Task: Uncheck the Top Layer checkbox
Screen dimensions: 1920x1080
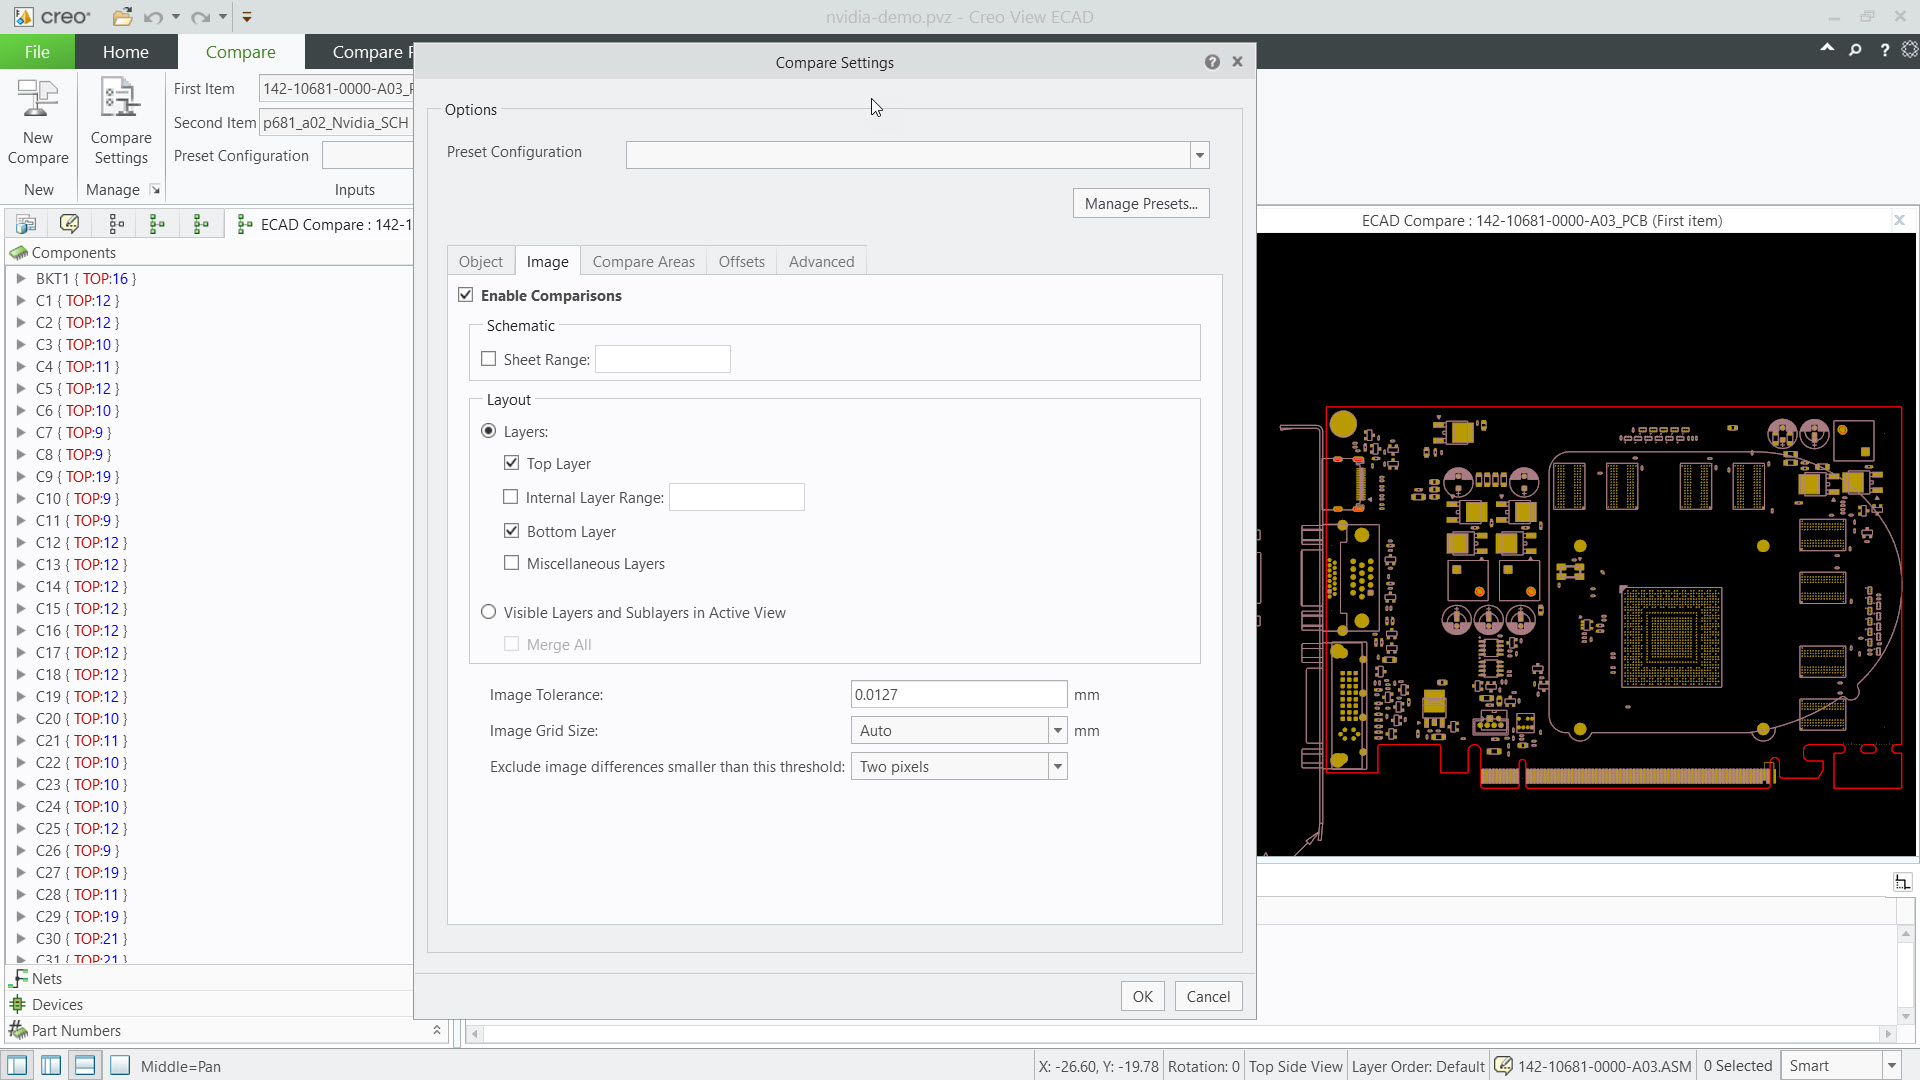Action: click(x=512, y=463)
